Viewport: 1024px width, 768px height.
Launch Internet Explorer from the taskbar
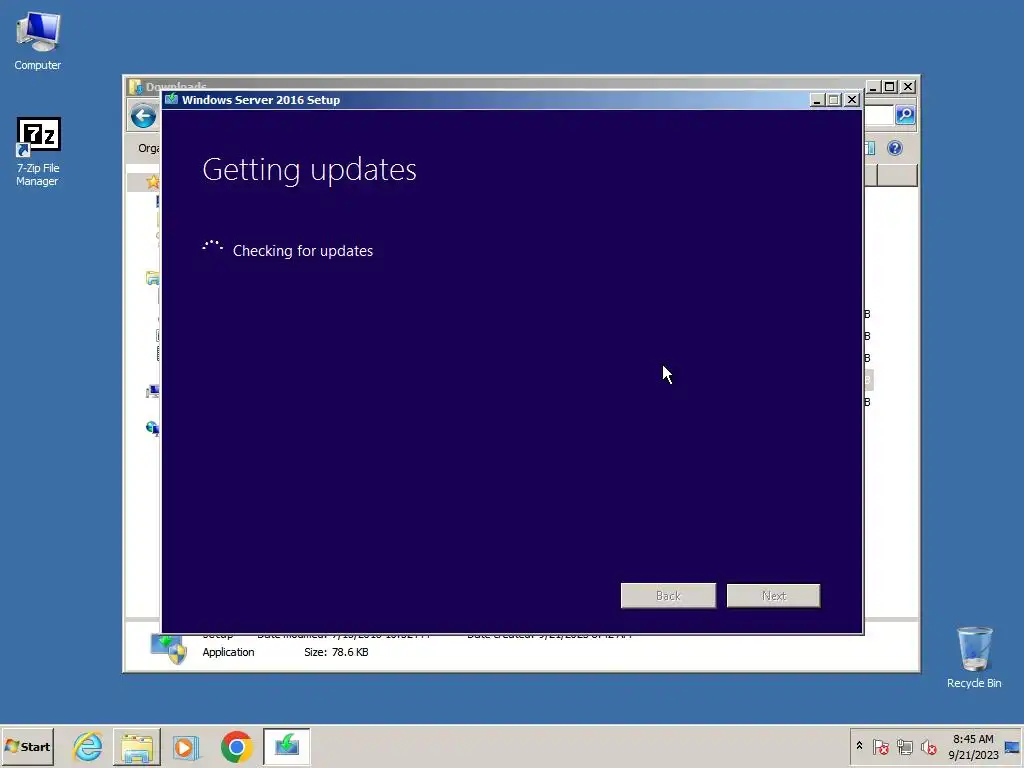coord(88,746)
